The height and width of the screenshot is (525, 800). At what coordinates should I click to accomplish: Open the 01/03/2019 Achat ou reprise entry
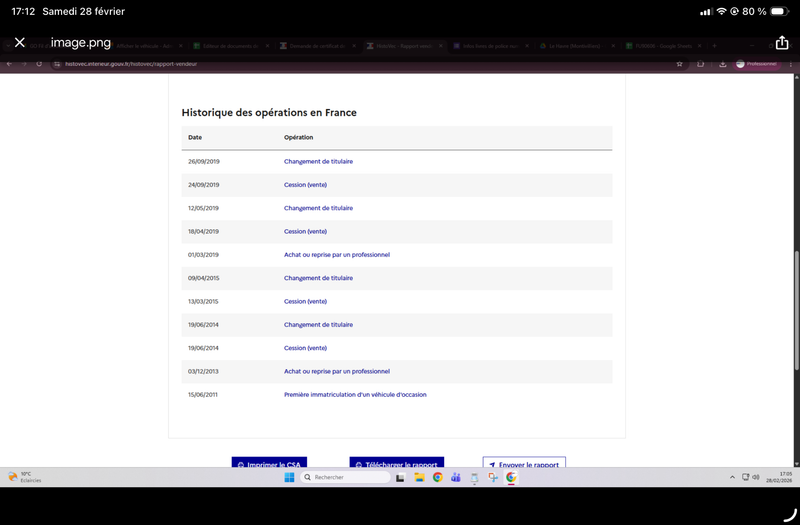336,255
